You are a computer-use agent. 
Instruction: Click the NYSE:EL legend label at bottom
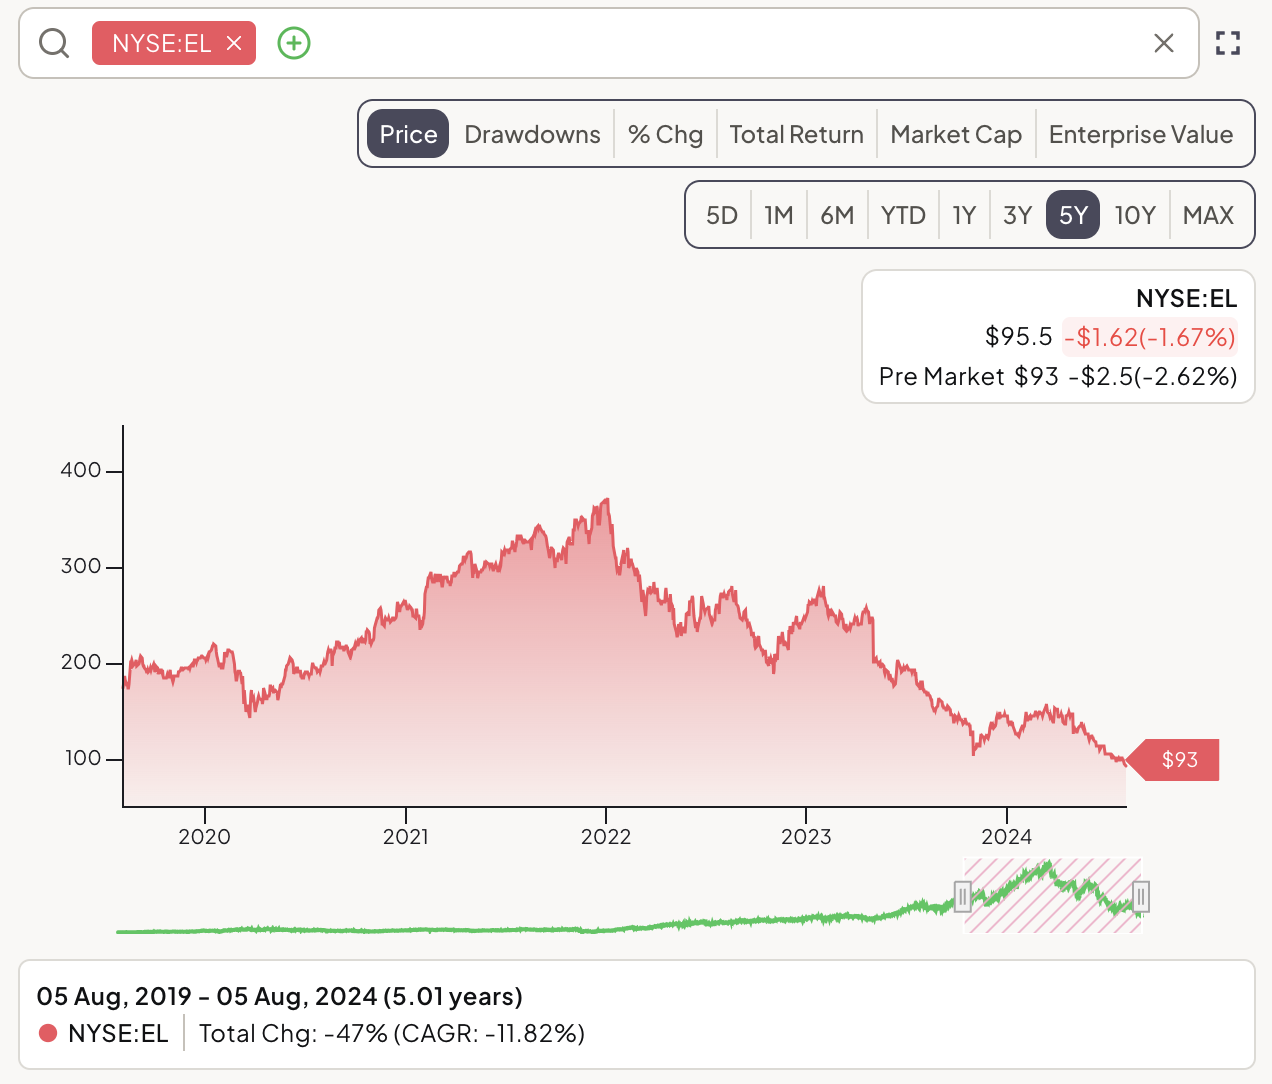pyautogui.click(x=118, y=1033)
